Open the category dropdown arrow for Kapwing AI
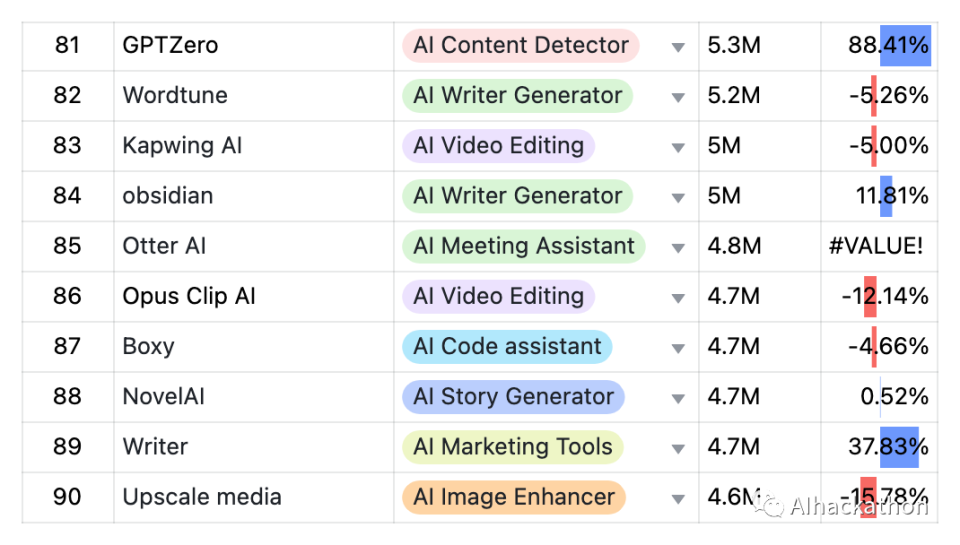960x545 pixels. click(x=678, y=147)
